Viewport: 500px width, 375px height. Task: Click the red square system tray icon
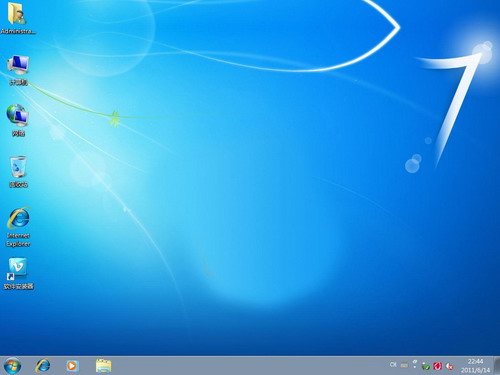437,366
